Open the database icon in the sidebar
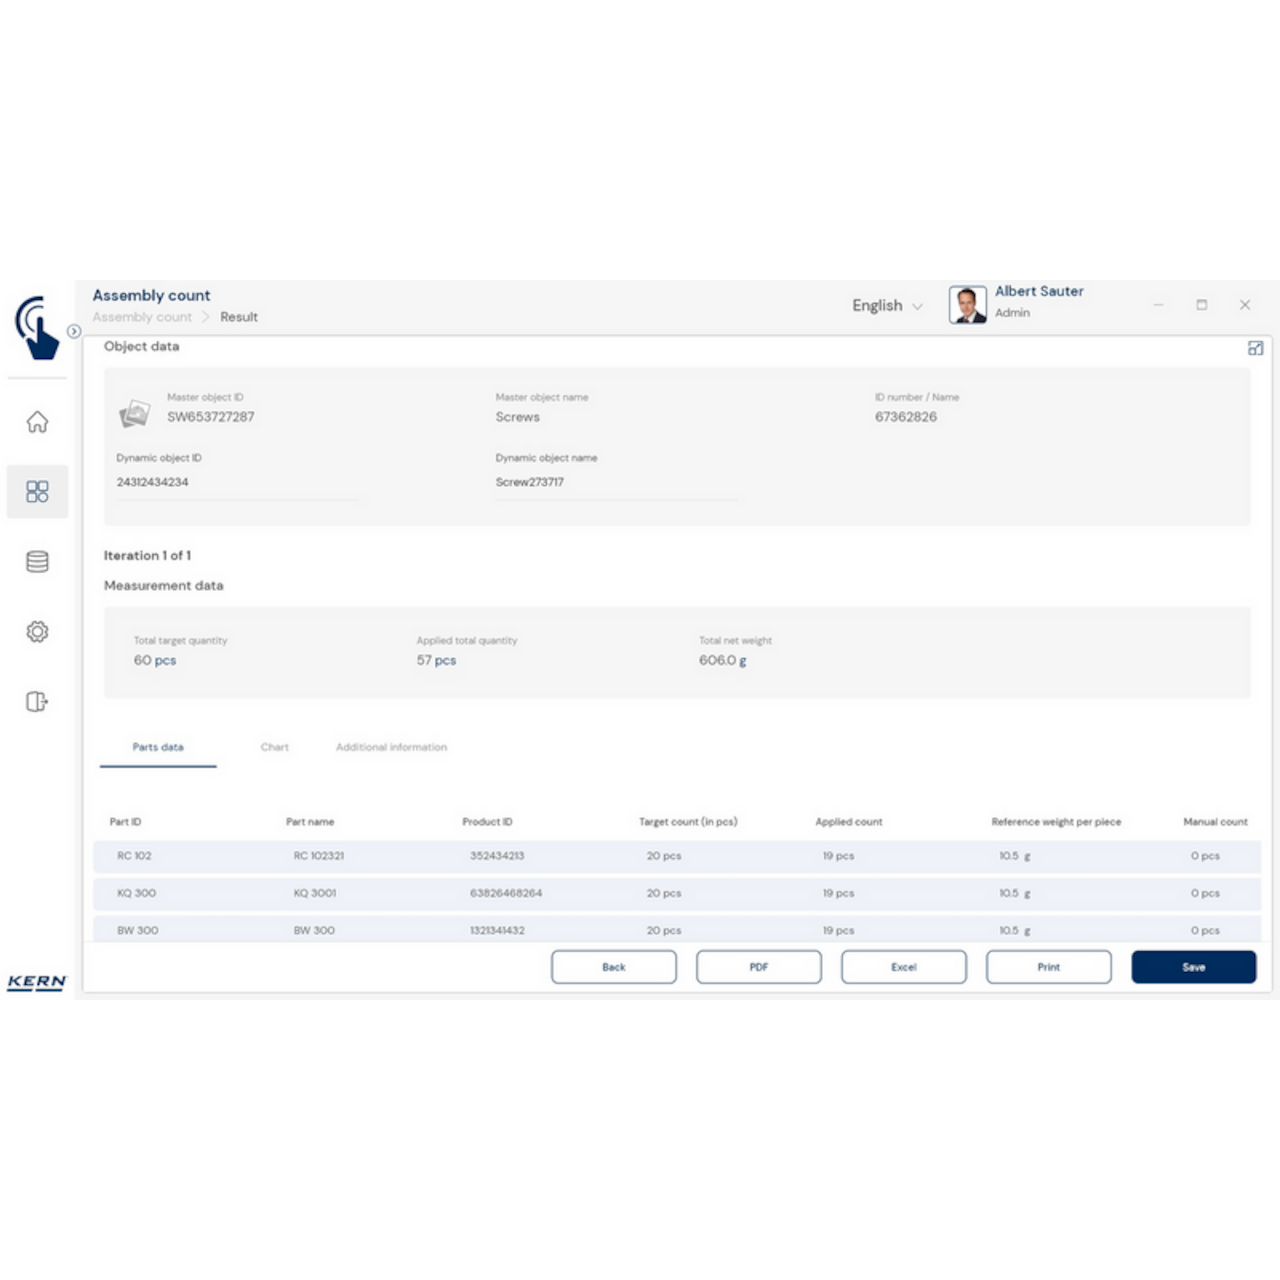 pos(37,561)
